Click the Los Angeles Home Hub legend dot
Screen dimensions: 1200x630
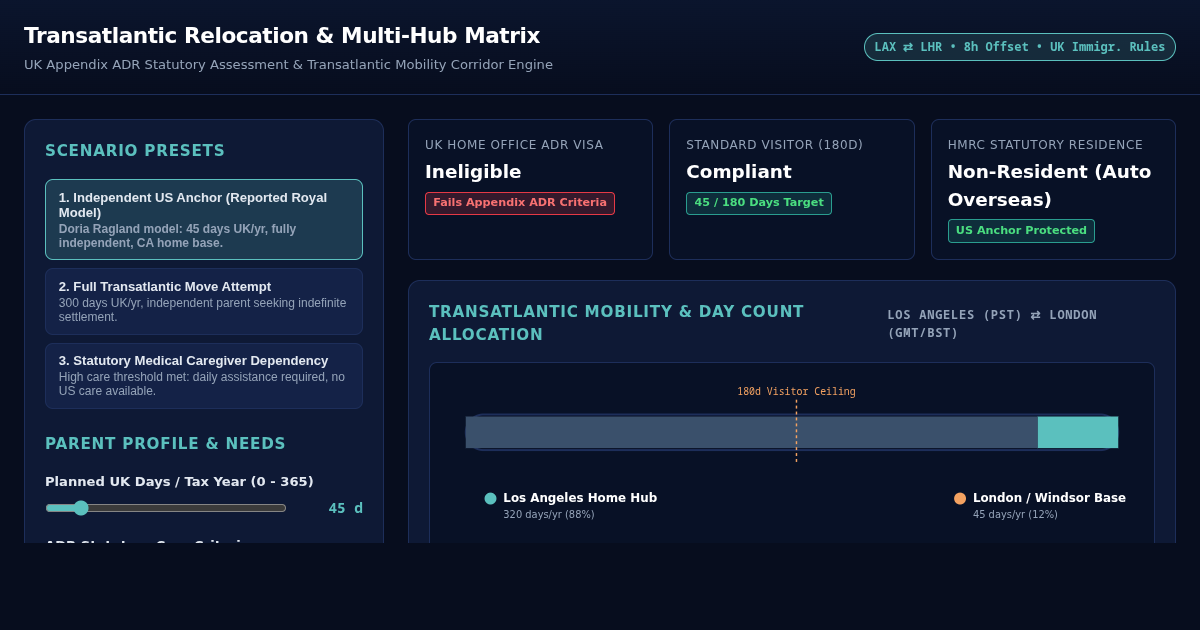point(491,498)
